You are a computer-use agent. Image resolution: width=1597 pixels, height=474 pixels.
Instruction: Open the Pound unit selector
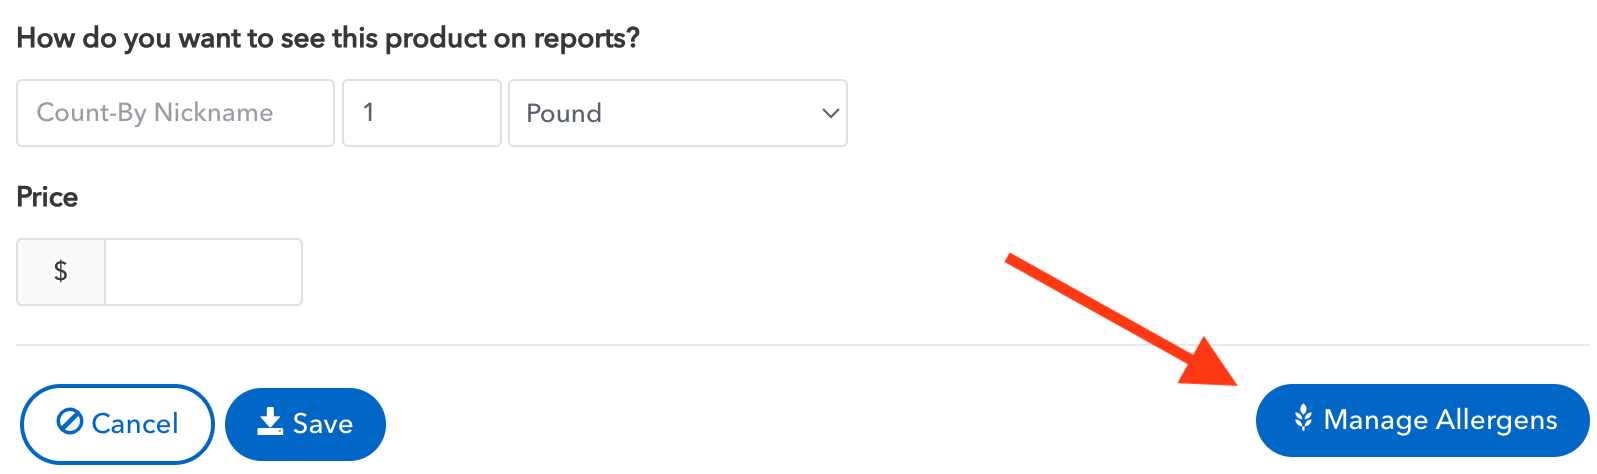tap(677, 113)
